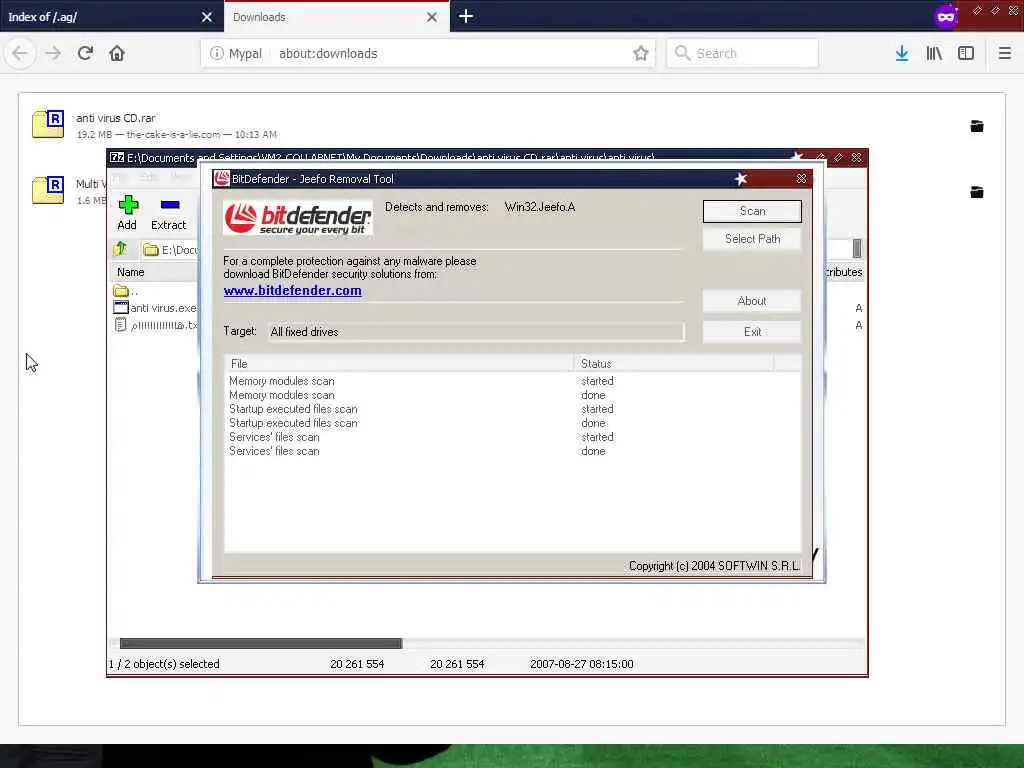Go forward in Mypal browser

point(53,54)
